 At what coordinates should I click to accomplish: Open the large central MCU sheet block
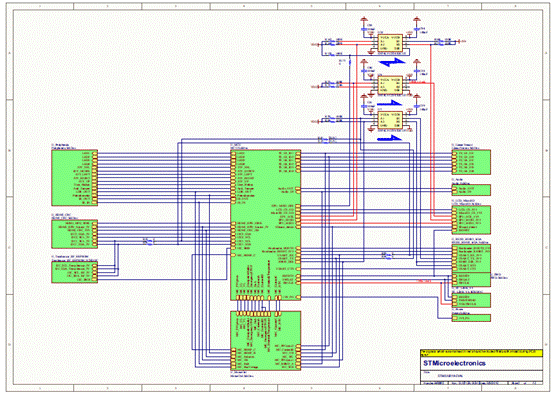point(266,225)
